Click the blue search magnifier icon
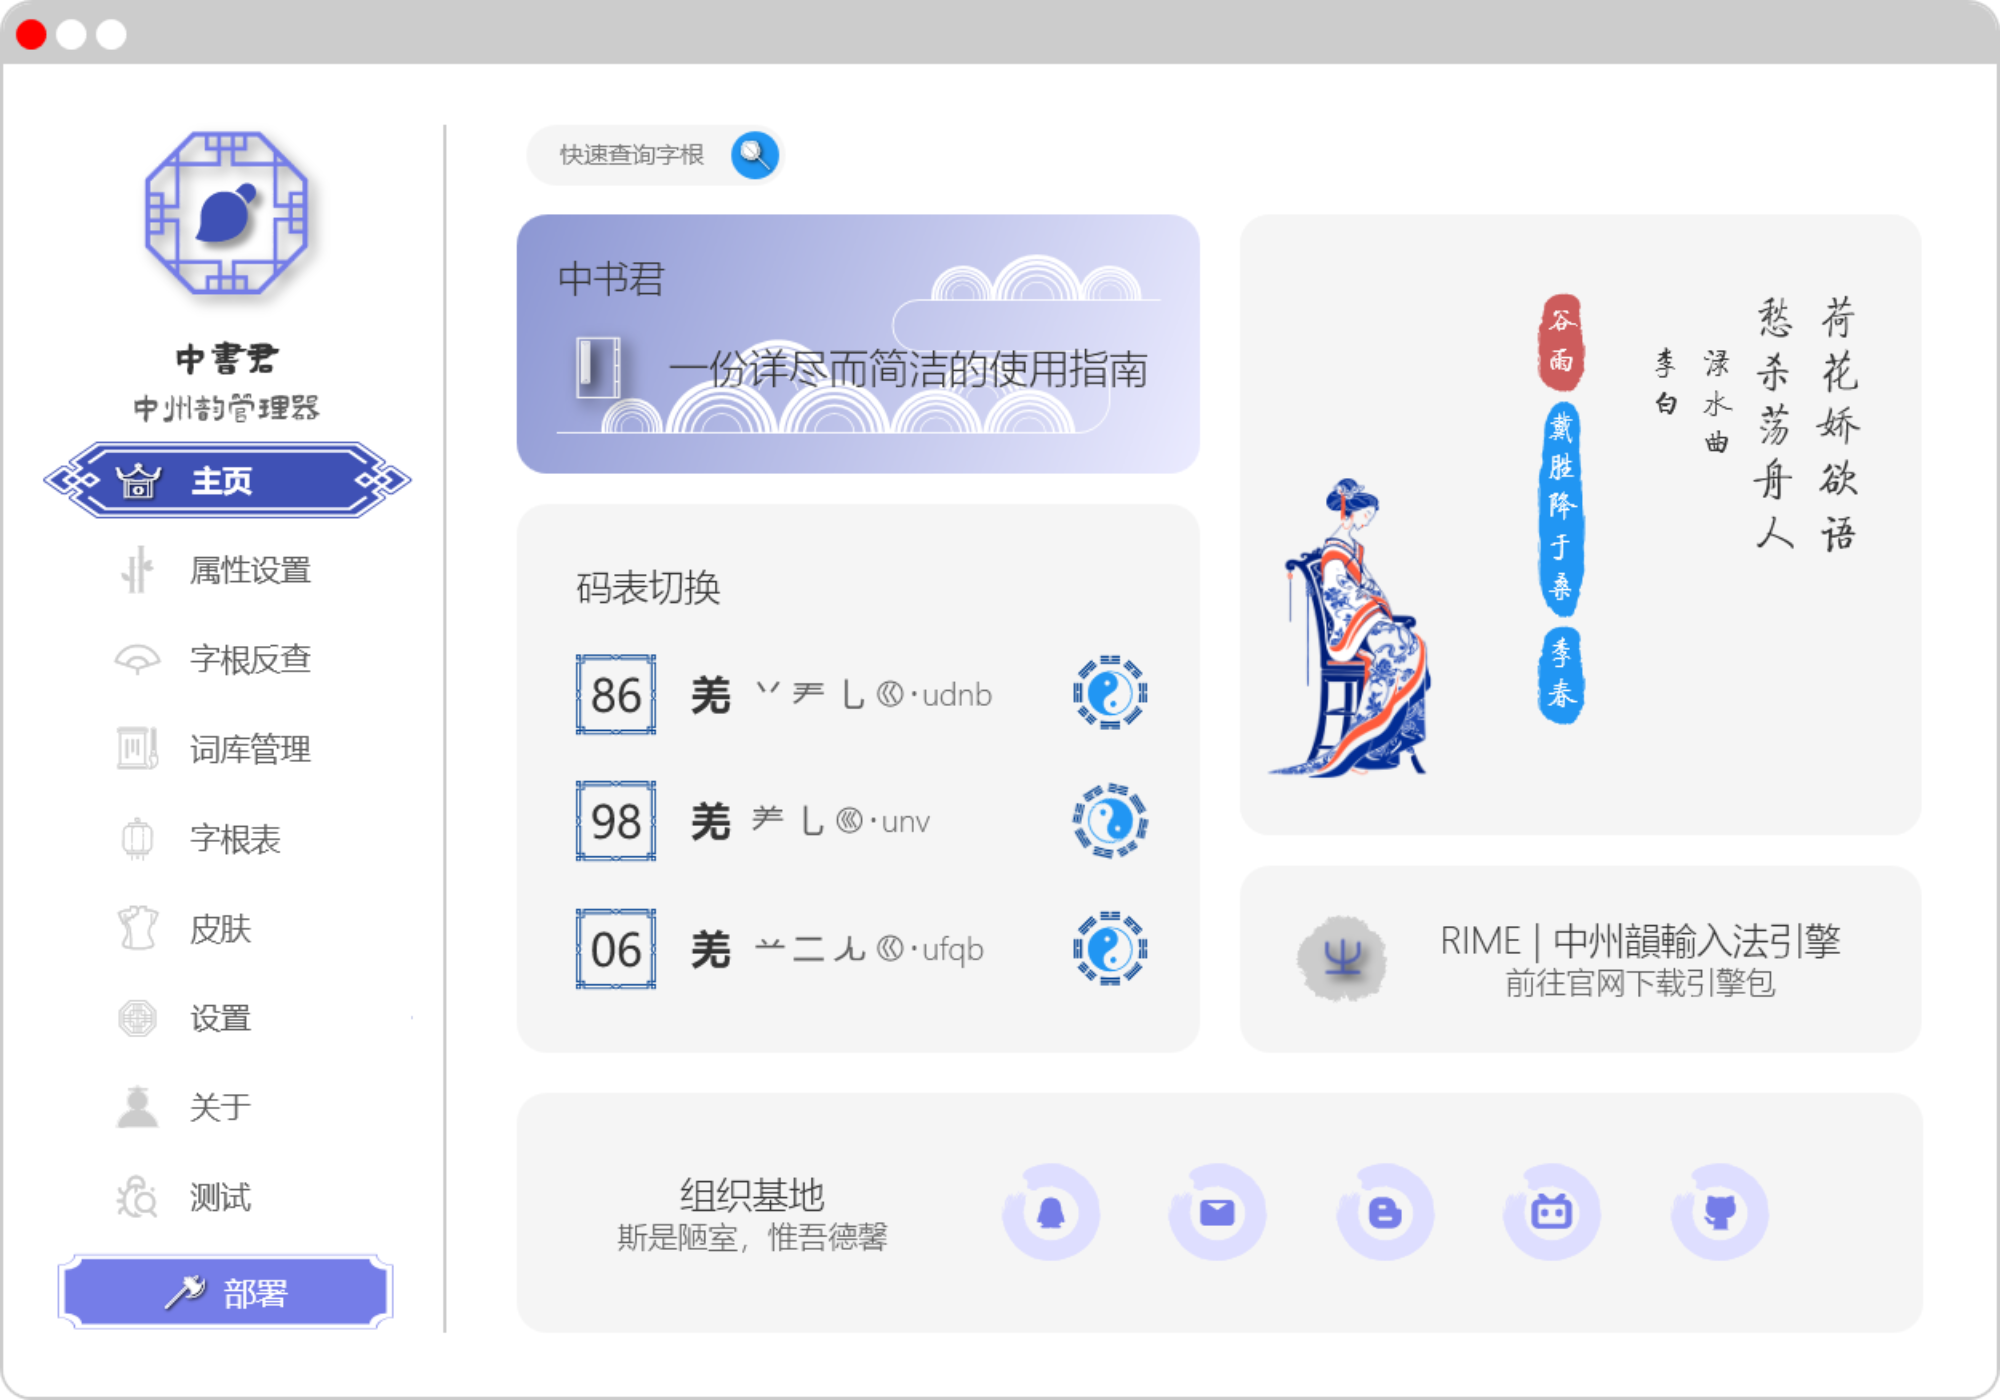2000x1400 pixels. point(754,155)
